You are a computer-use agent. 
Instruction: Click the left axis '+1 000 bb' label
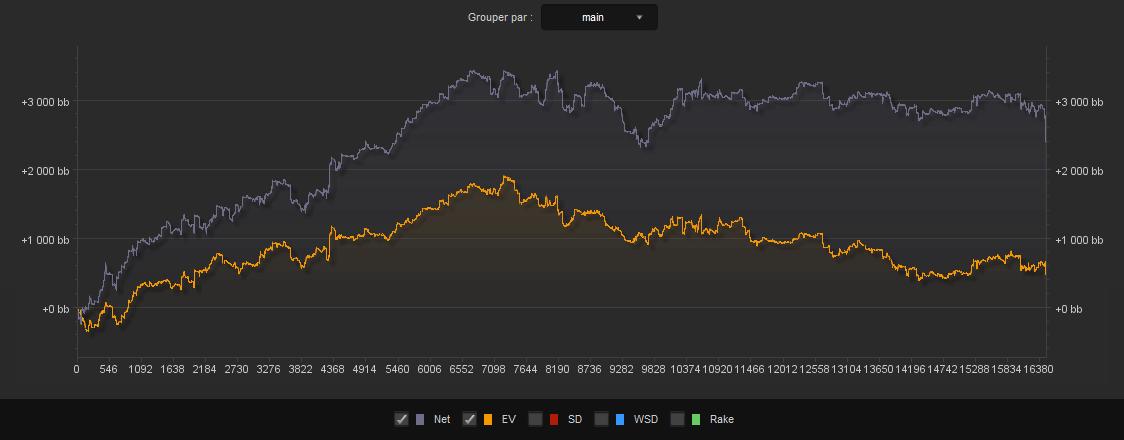[x=45, y=240]
